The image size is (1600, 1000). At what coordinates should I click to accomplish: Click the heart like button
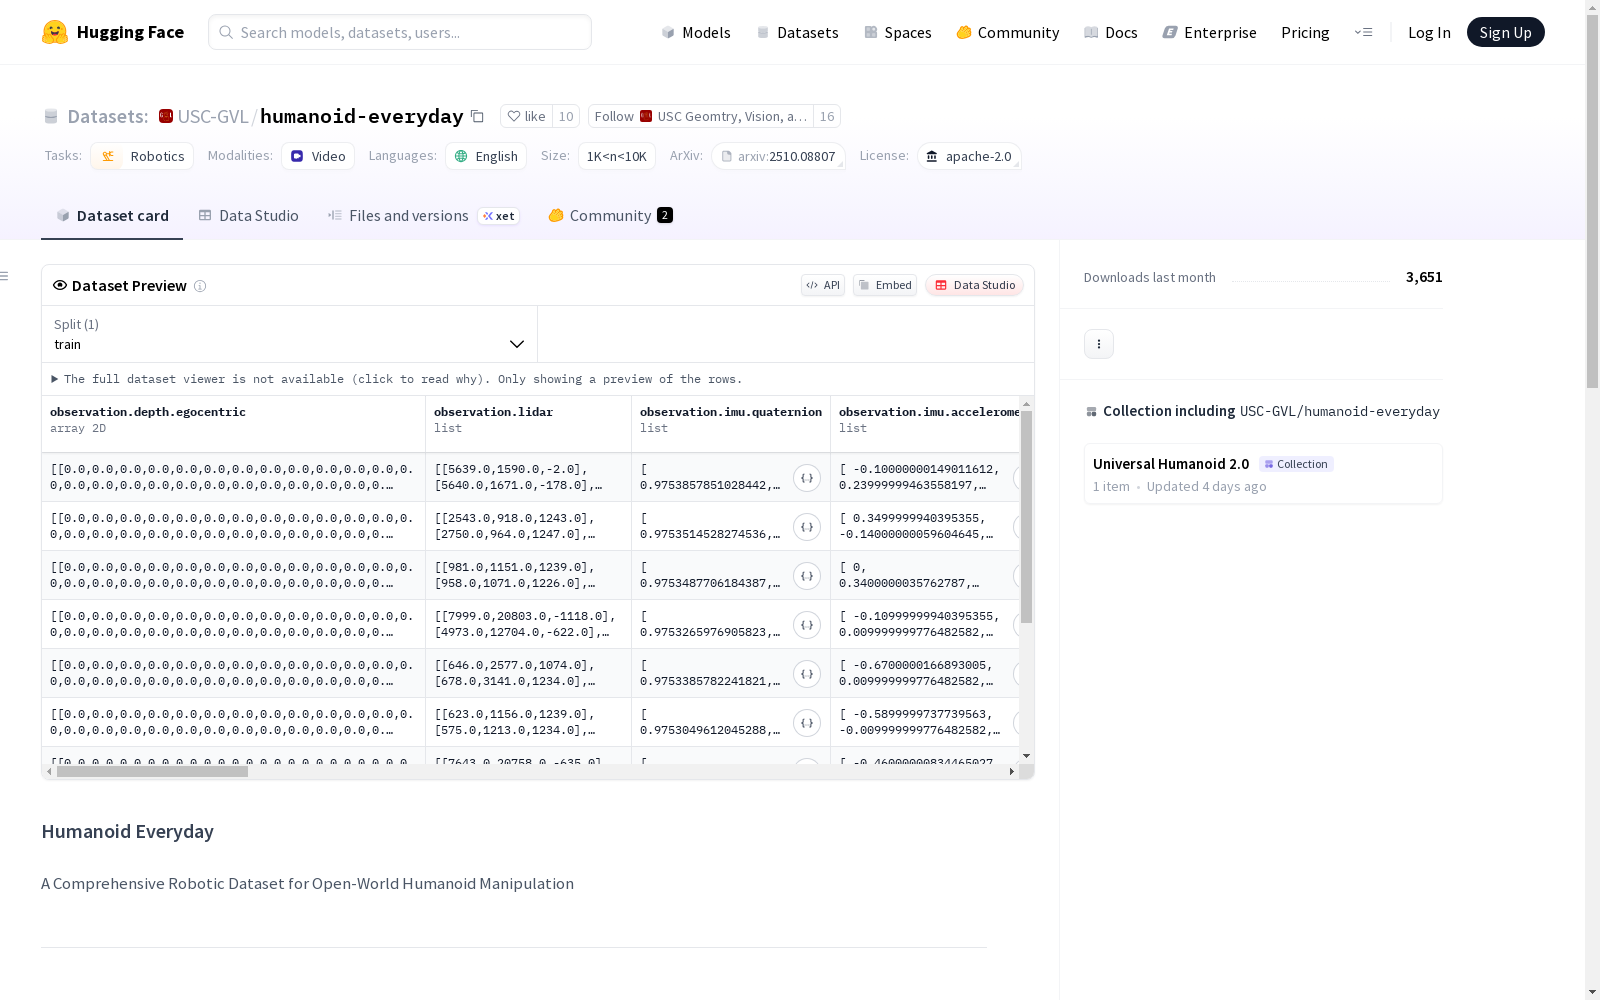point(526,117)
